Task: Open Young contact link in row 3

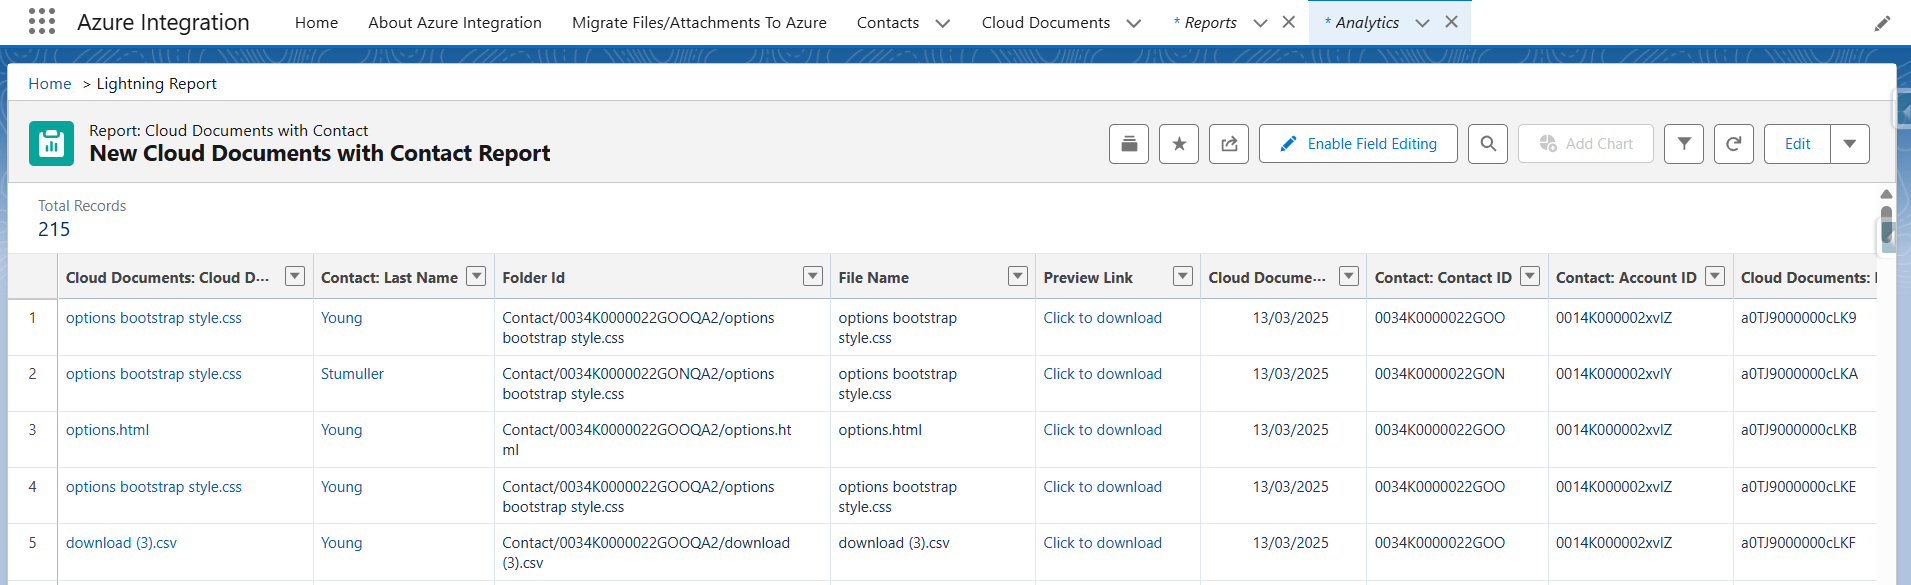Action: point(341,430)
